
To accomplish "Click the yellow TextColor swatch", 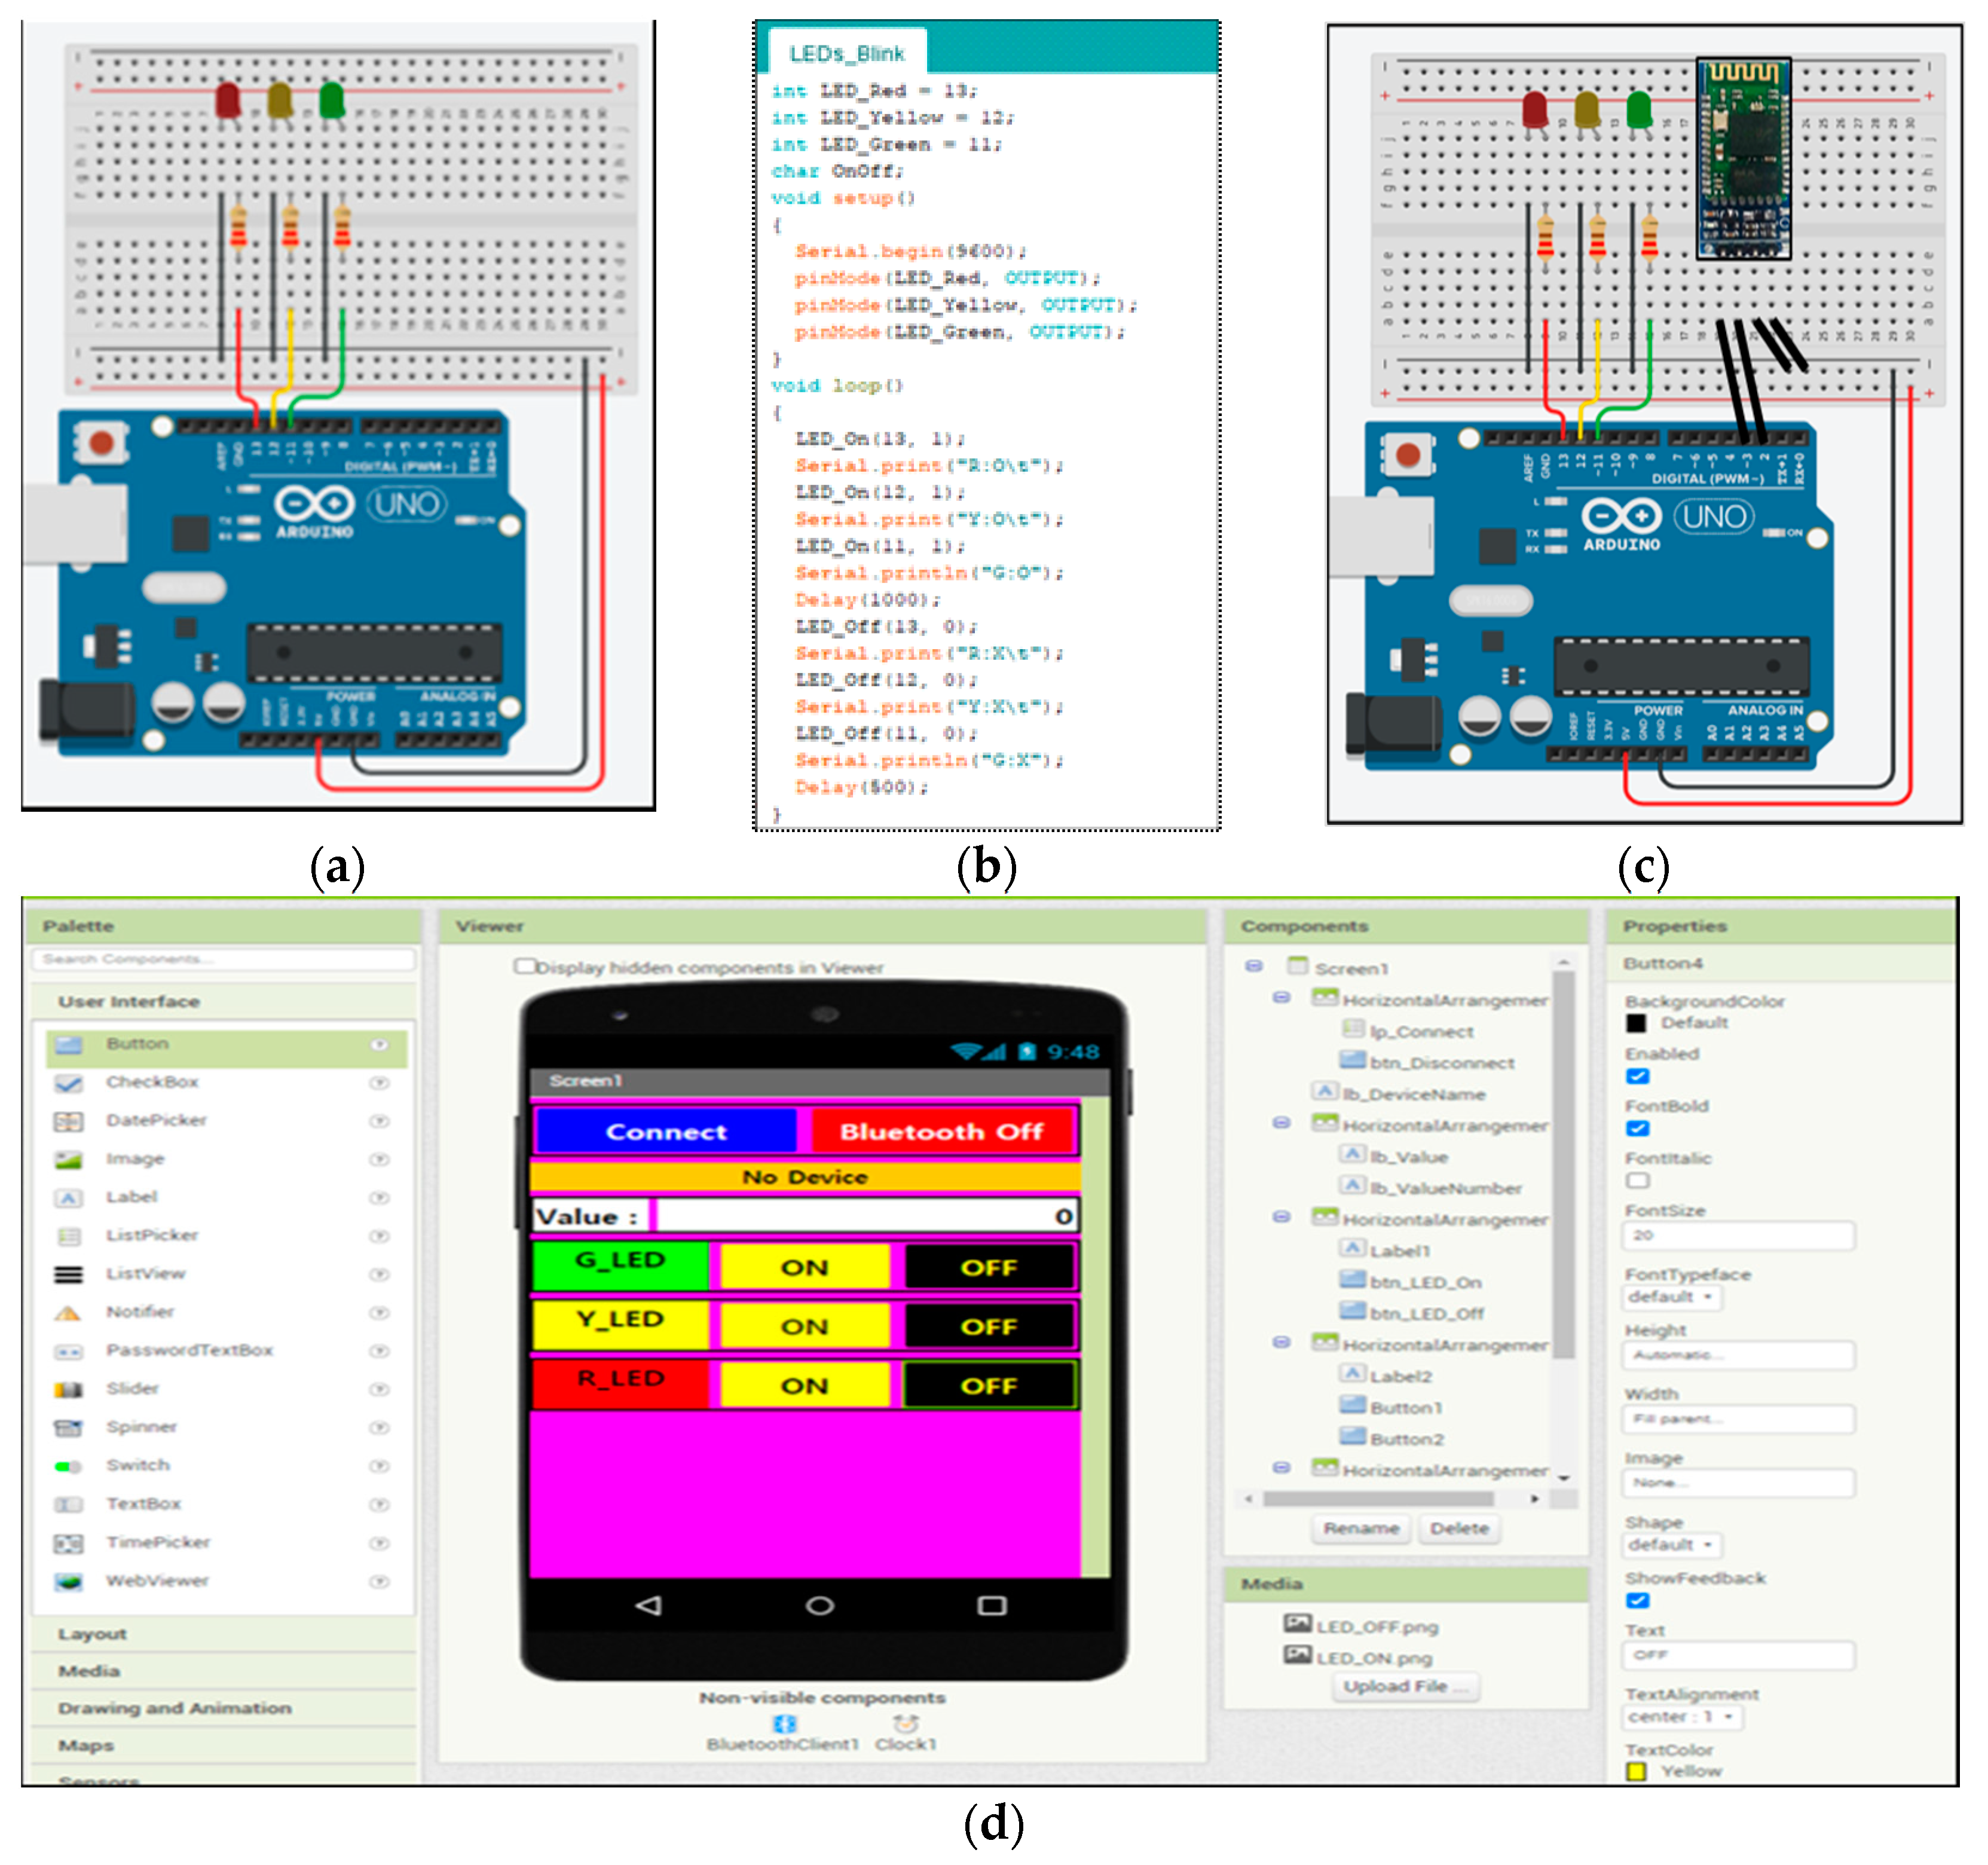I will pos(1636,1772).
